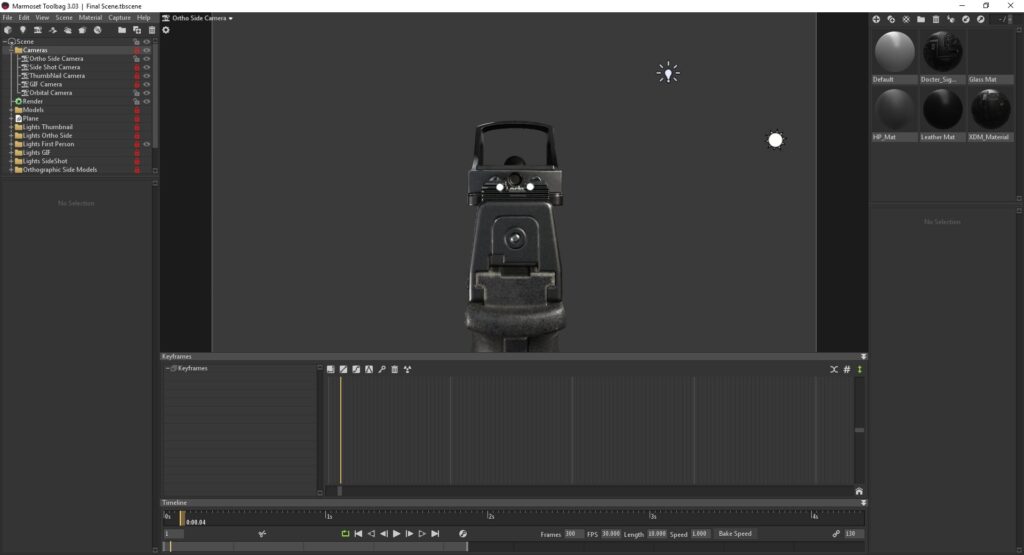
Task: Click the round icon right of playback controls
Action: click(x=462, y=533)
